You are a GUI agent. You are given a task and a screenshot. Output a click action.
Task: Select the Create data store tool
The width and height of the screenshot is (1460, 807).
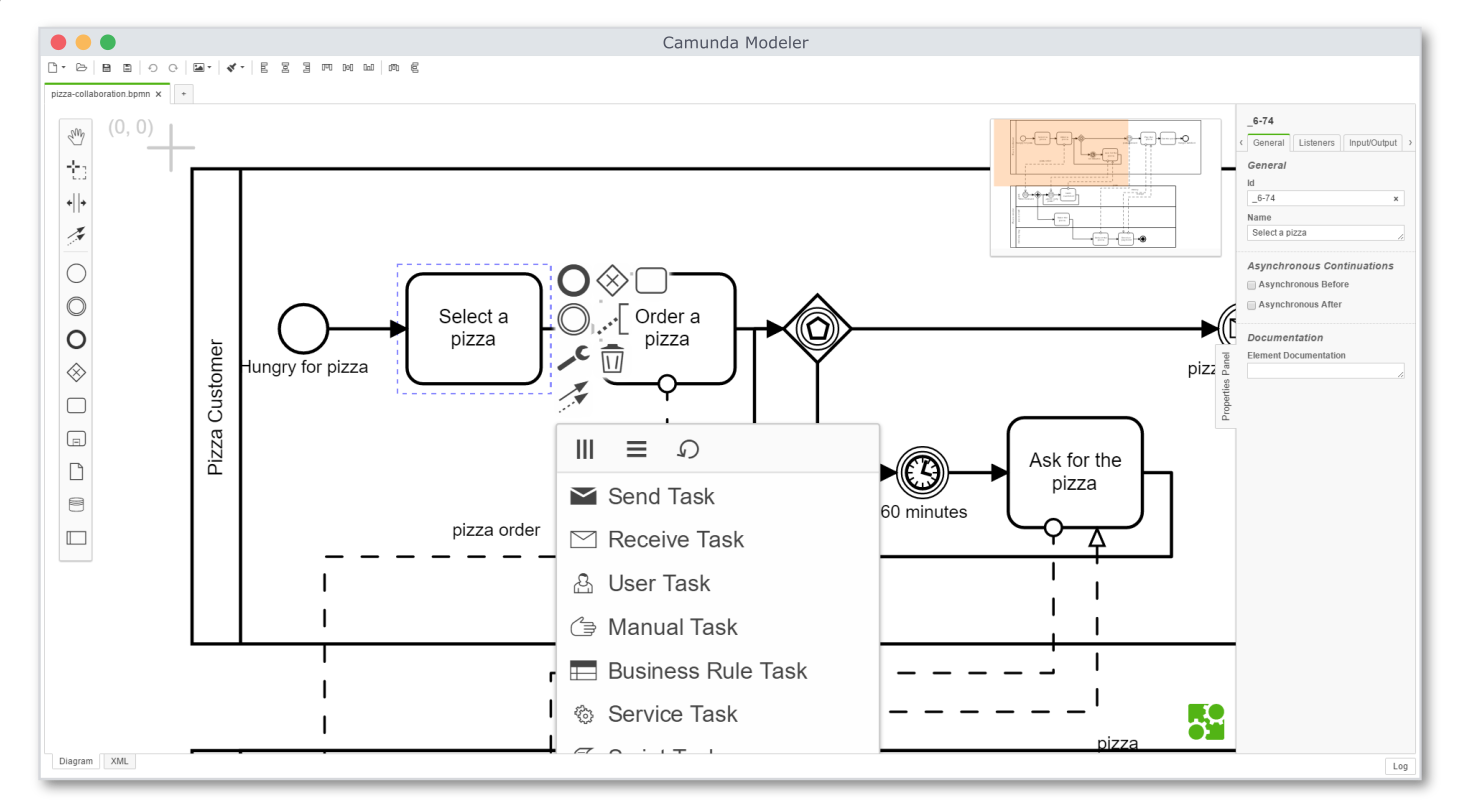(x=75, y=504)
